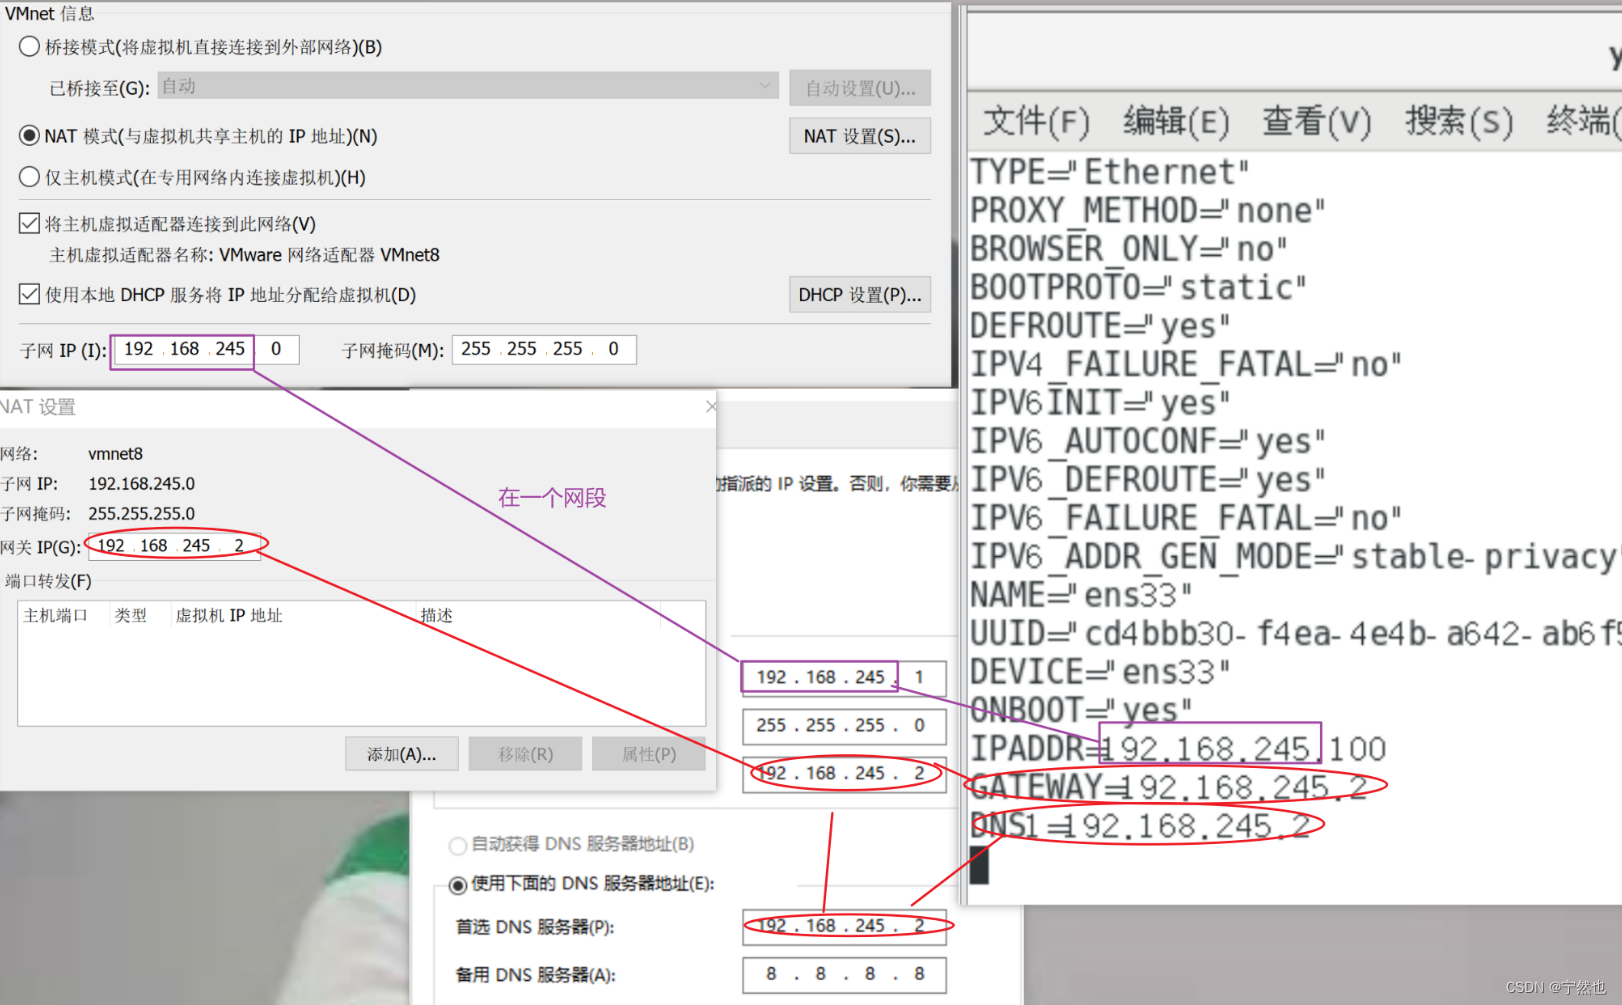
Task: Select Host-only mode radio button
Action: [x=30, y=177]
